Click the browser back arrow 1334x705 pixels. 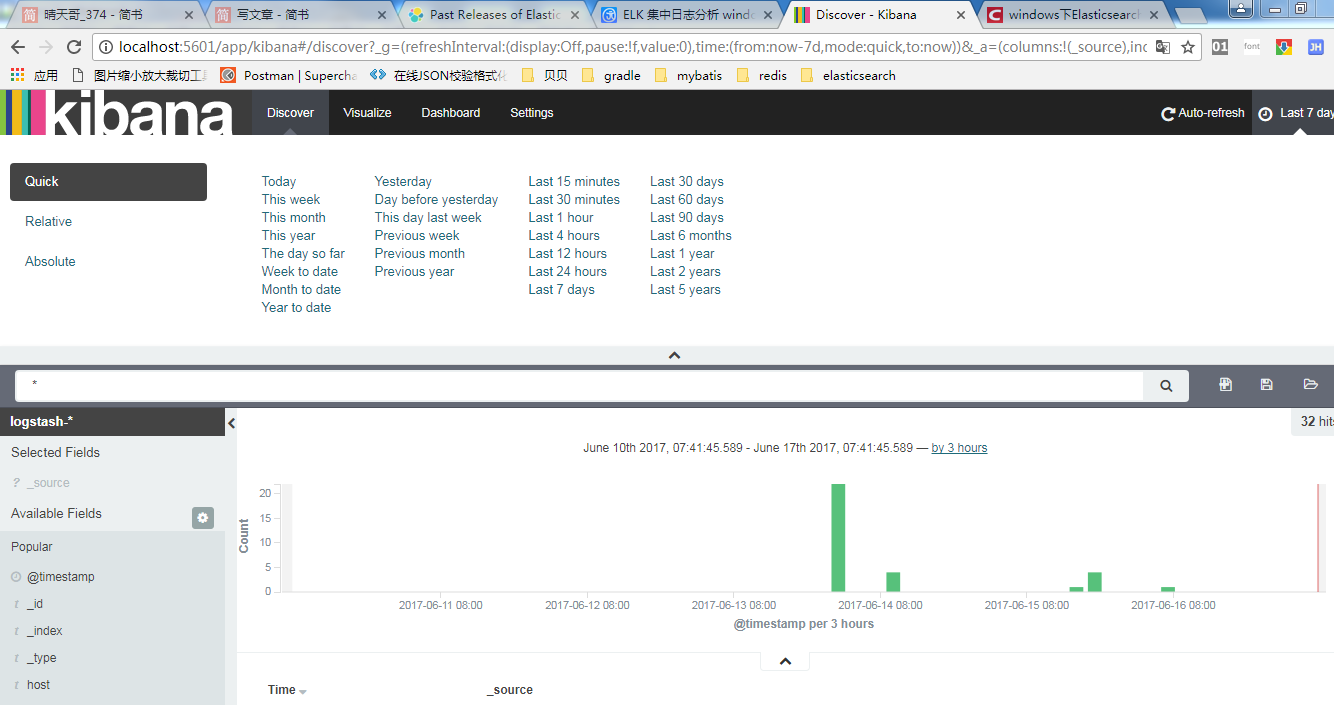point(19,47)
